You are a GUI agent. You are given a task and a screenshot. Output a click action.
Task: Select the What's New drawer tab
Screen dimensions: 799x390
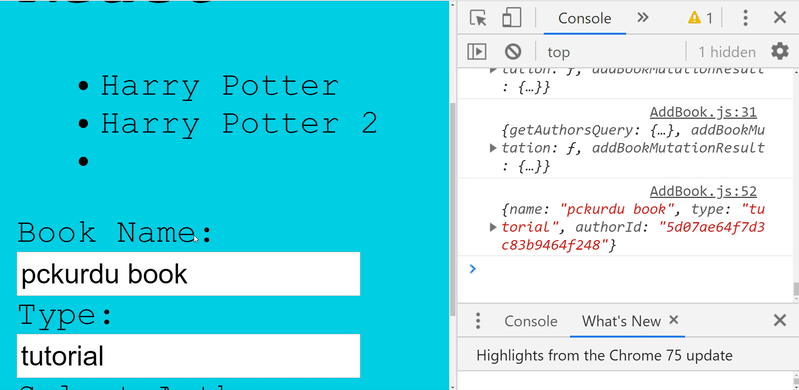coord(621,321)
